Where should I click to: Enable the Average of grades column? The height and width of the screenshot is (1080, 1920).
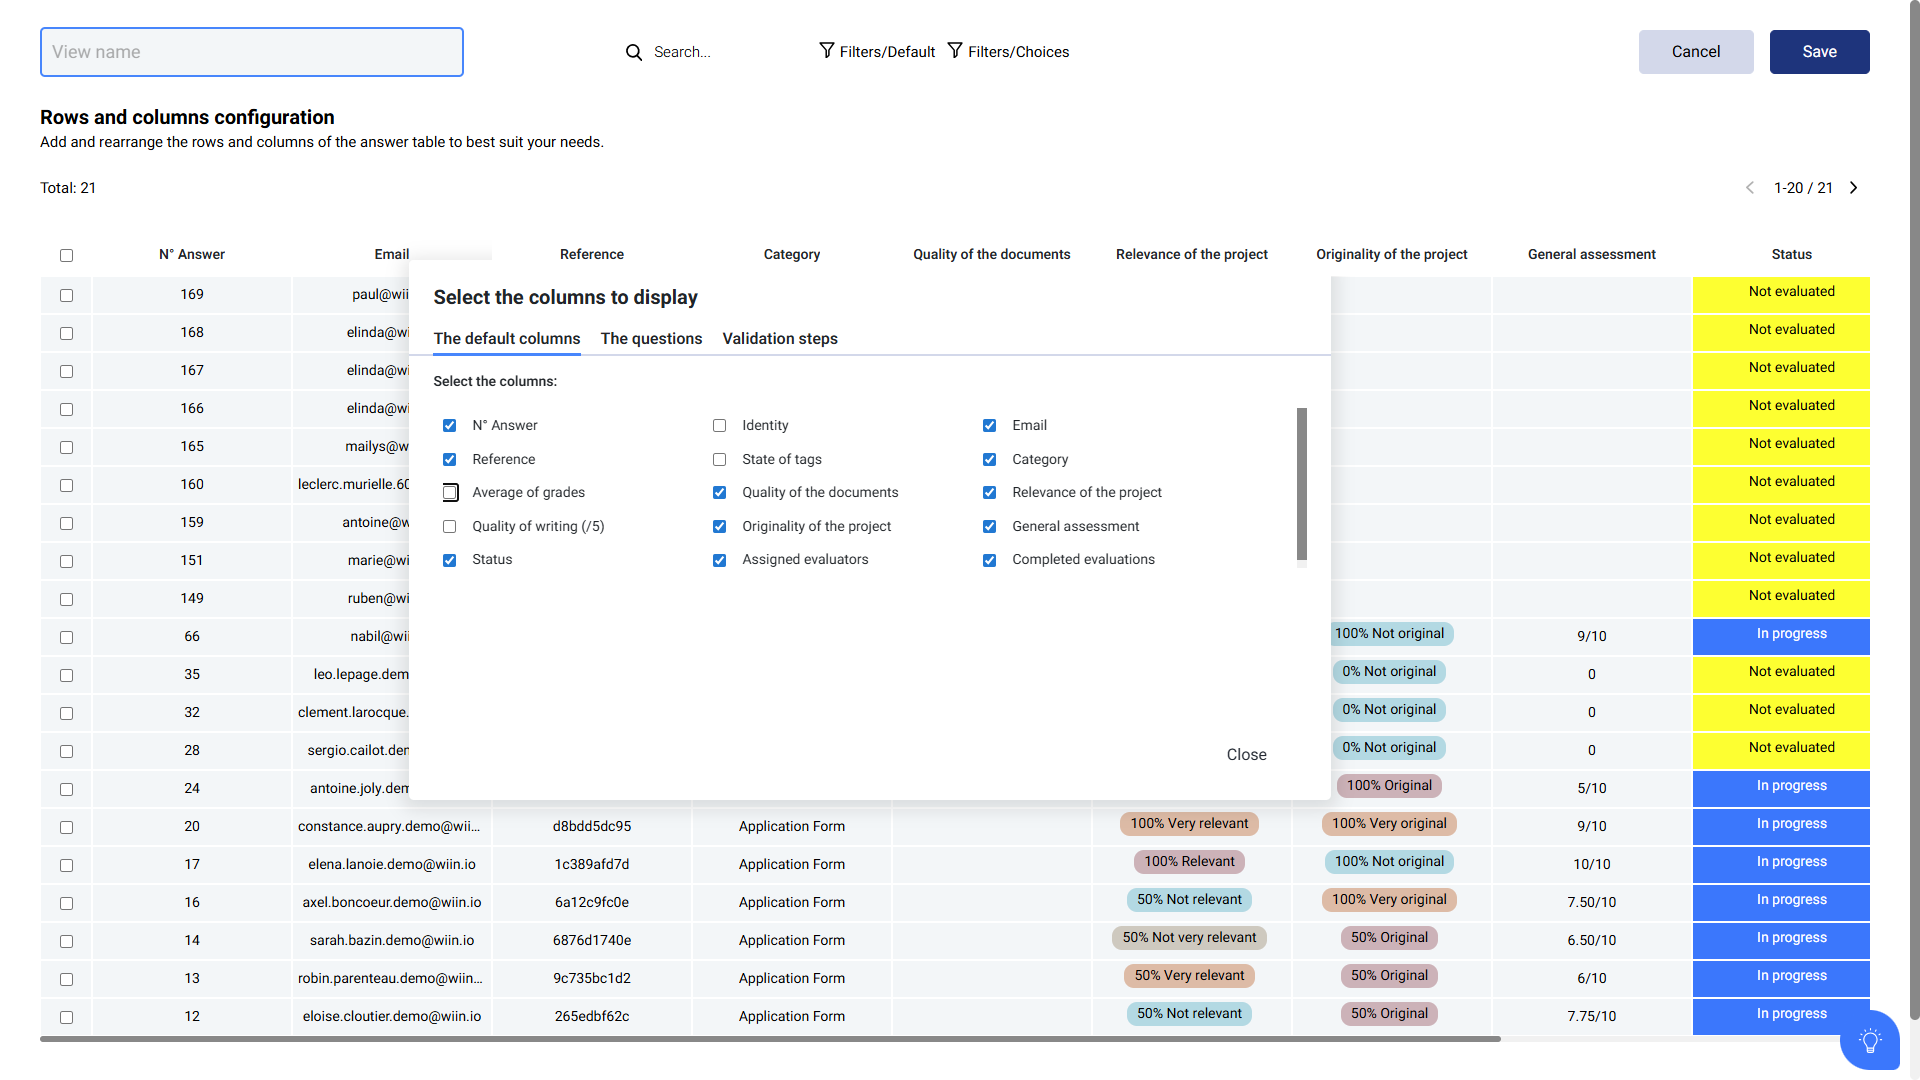pos(450,493)
